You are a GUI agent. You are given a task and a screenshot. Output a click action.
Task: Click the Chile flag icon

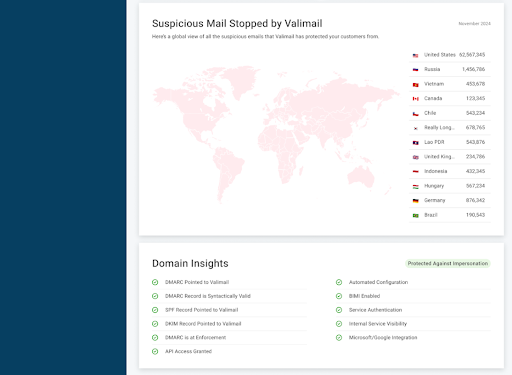pyautogui.click(x=415, y=114)
